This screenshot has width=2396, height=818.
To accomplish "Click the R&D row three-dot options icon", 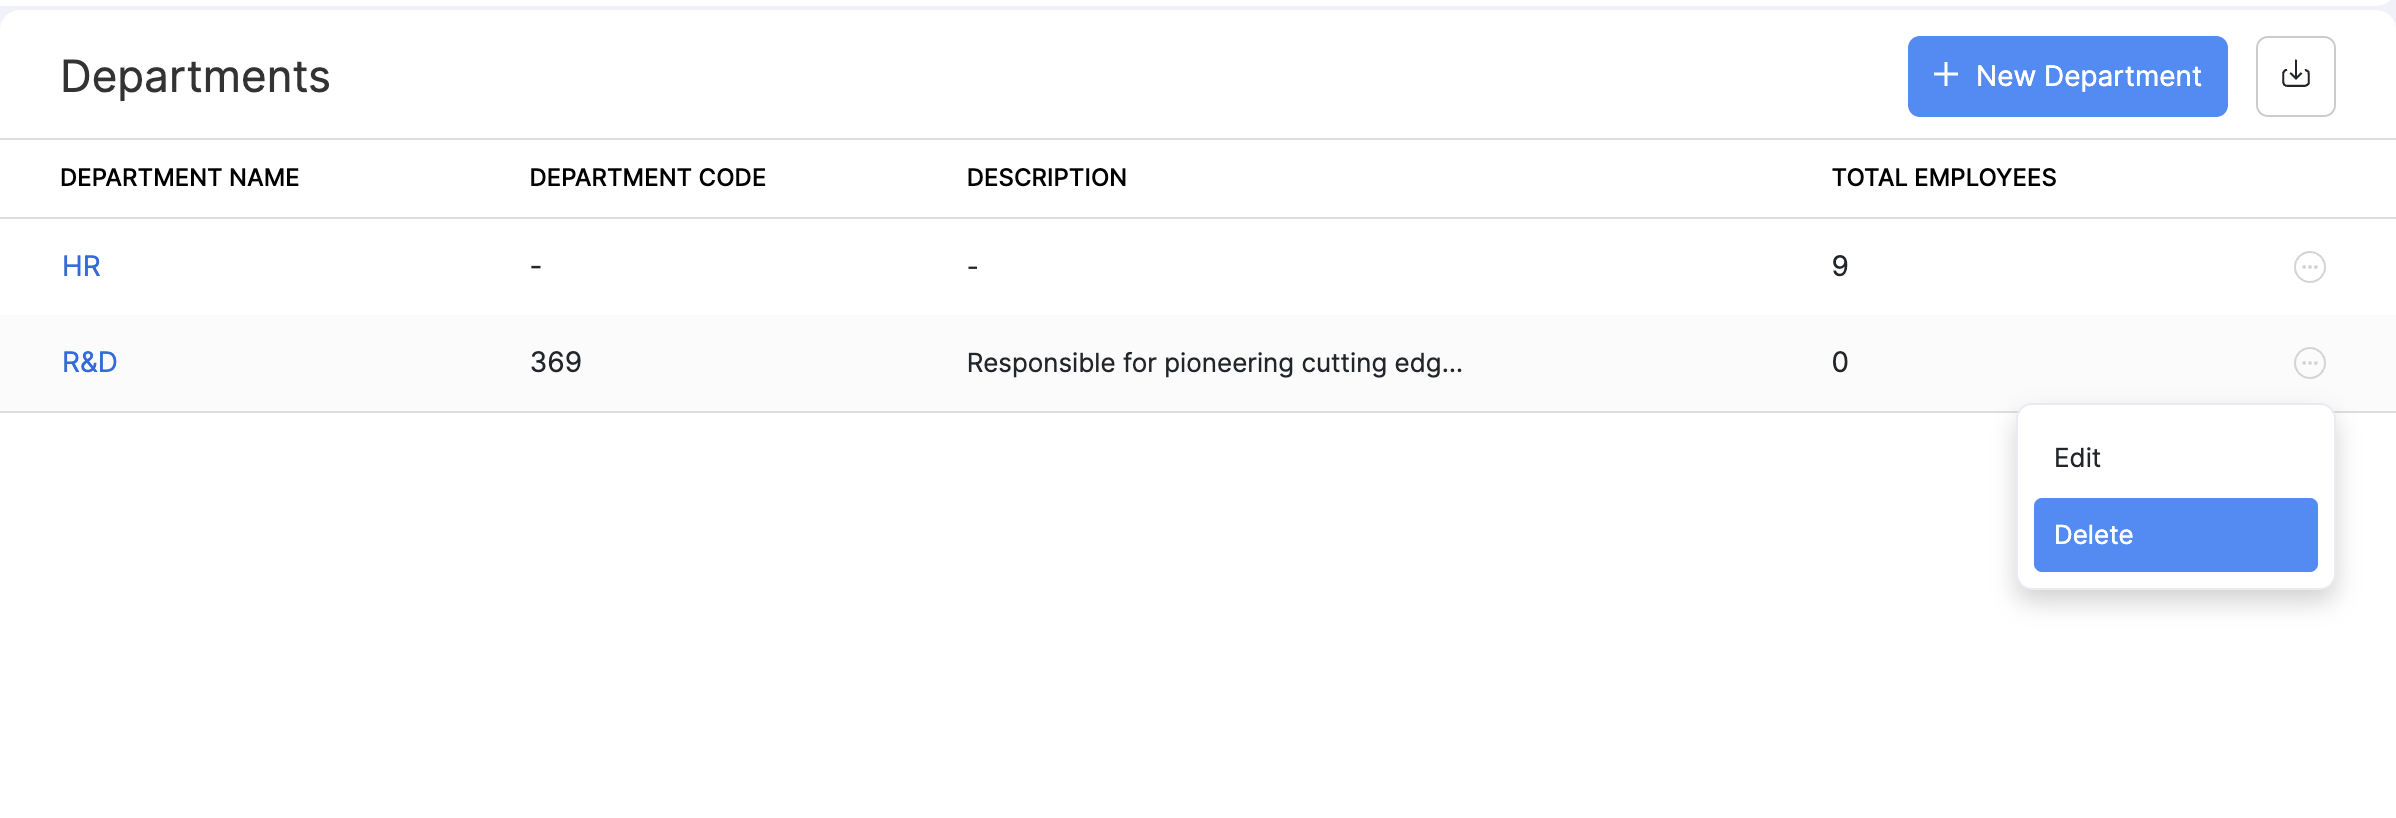I will (x=2309, y=363).
